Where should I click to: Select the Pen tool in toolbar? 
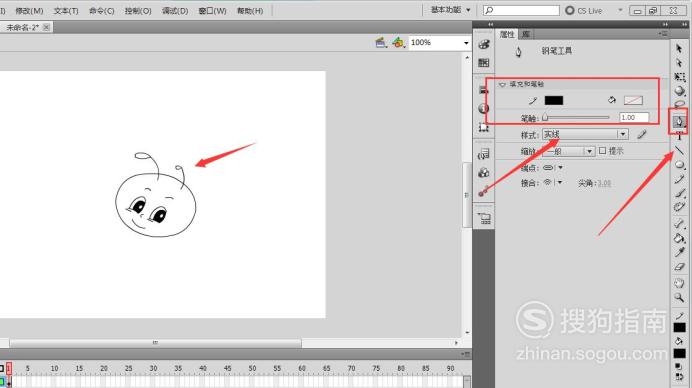(679, 121)
